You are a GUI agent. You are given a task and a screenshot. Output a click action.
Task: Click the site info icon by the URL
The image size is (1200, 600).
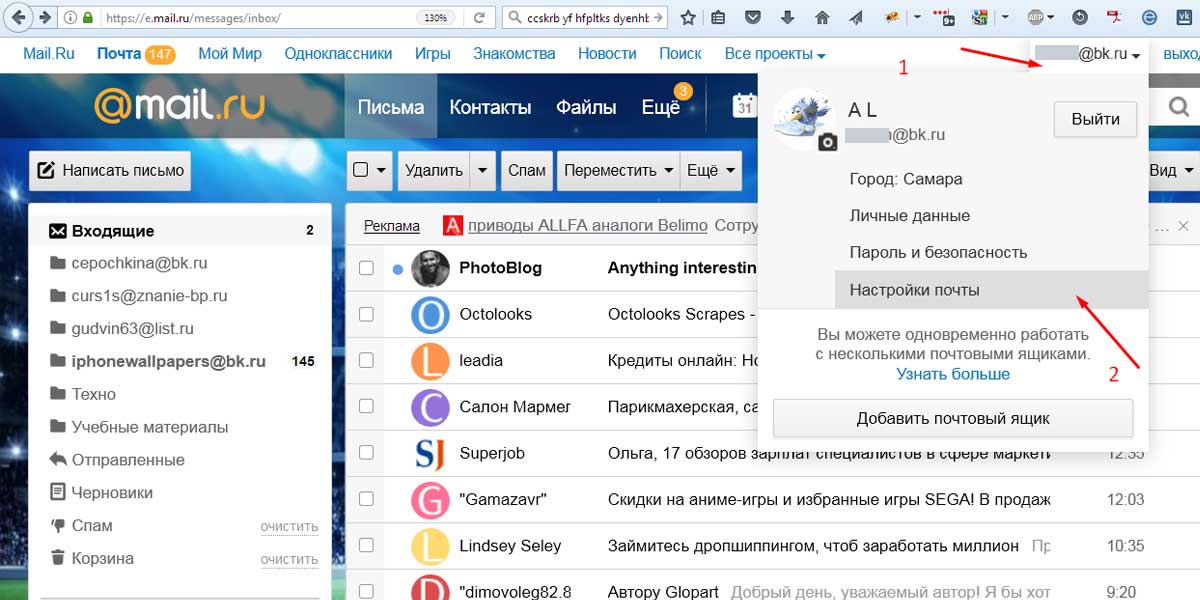(71, 18)
